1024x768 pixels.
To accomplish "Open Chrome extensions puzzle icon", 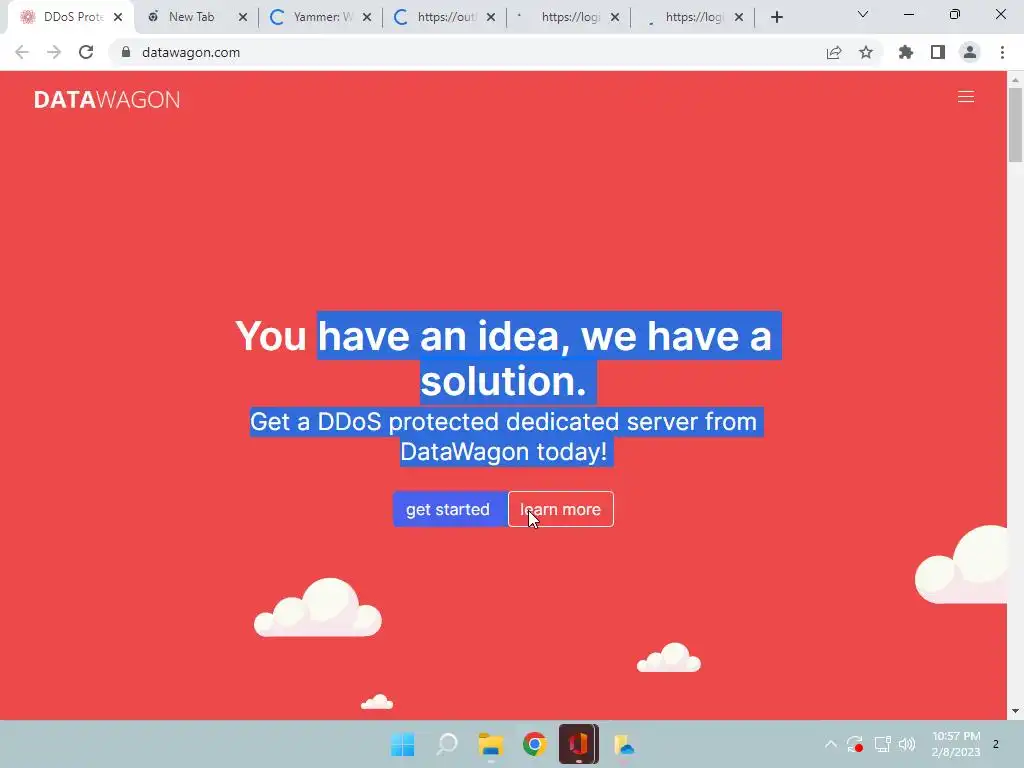I will (x=906, y=52).
